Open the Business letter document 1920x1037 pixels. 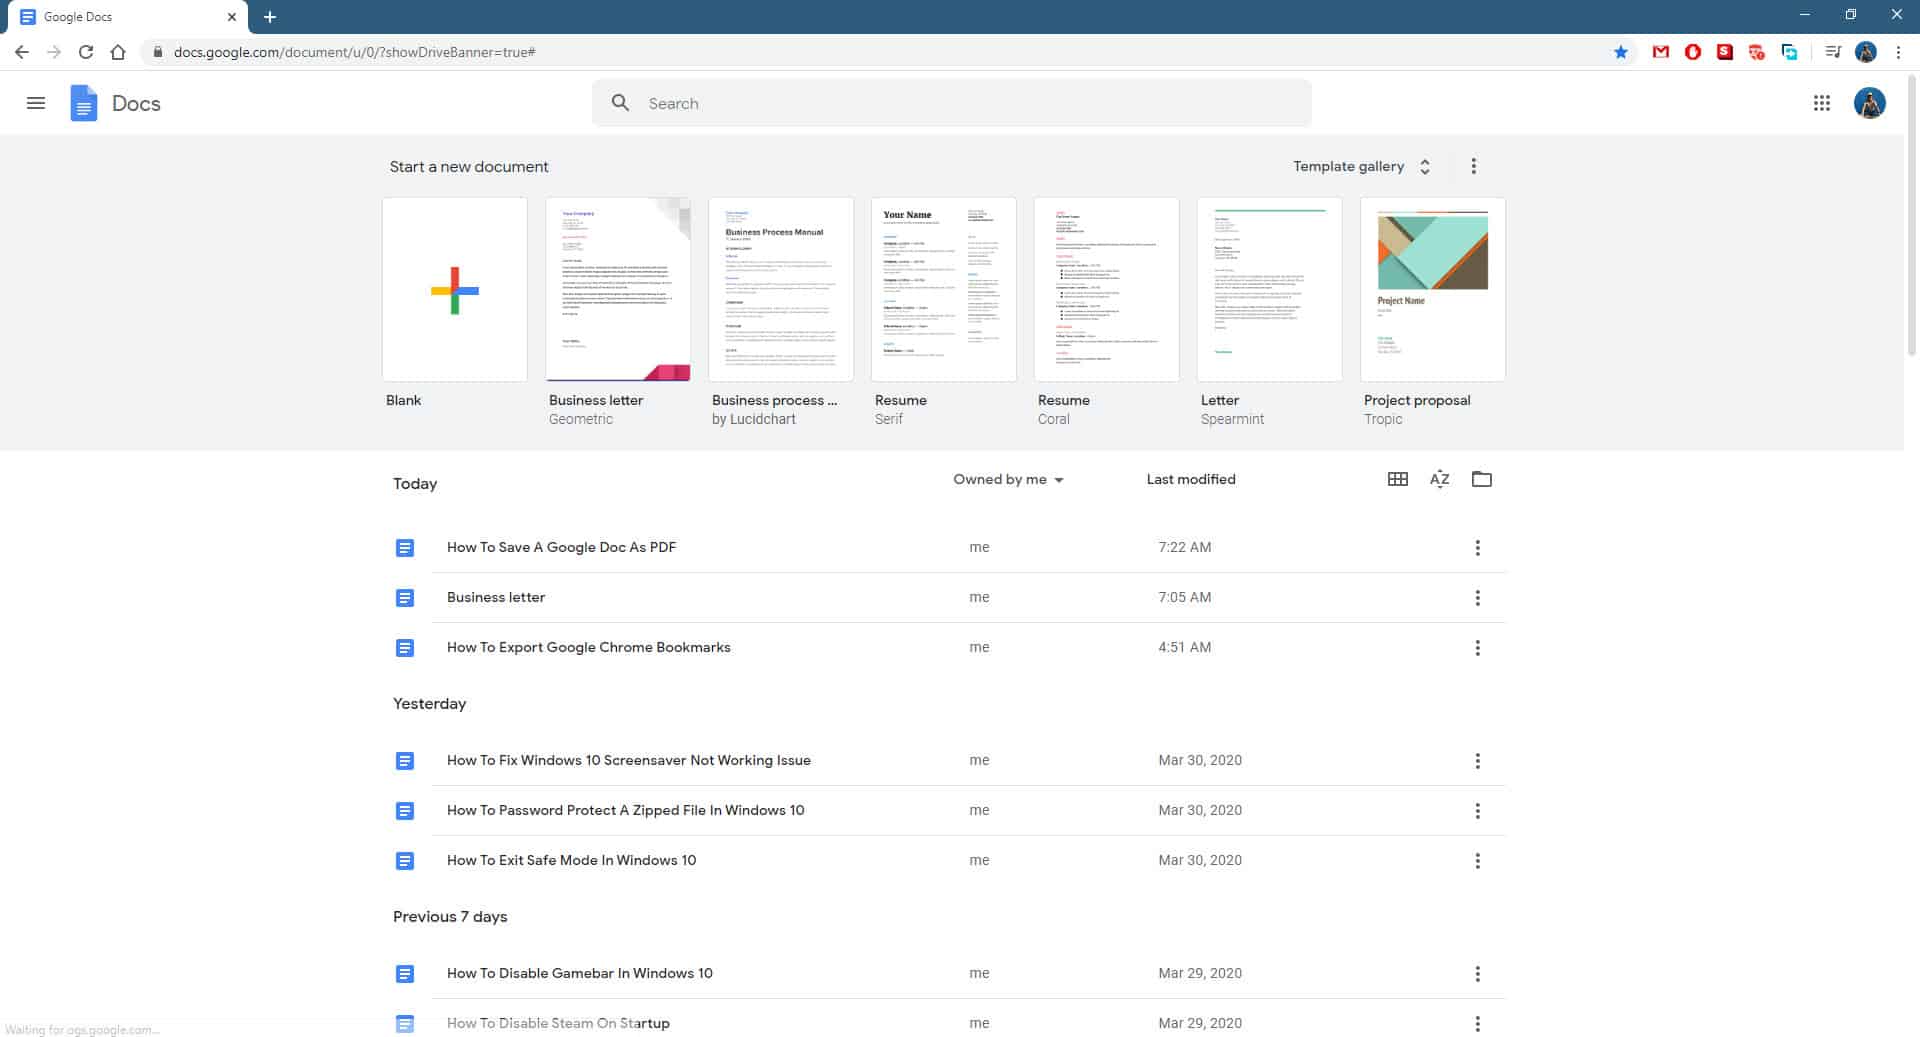496,597
